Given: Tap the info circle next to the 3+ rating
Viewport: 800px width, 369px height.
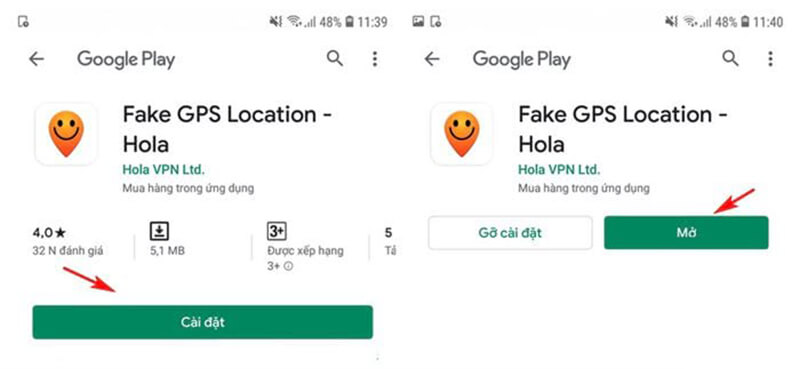Looking at the screenshot, I should [x=288, y=266].
